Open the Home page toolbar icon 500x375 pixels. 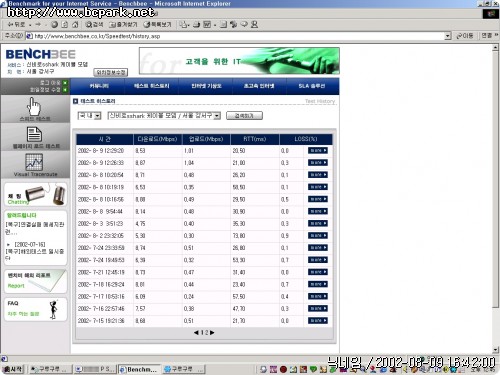click(75, 25)
